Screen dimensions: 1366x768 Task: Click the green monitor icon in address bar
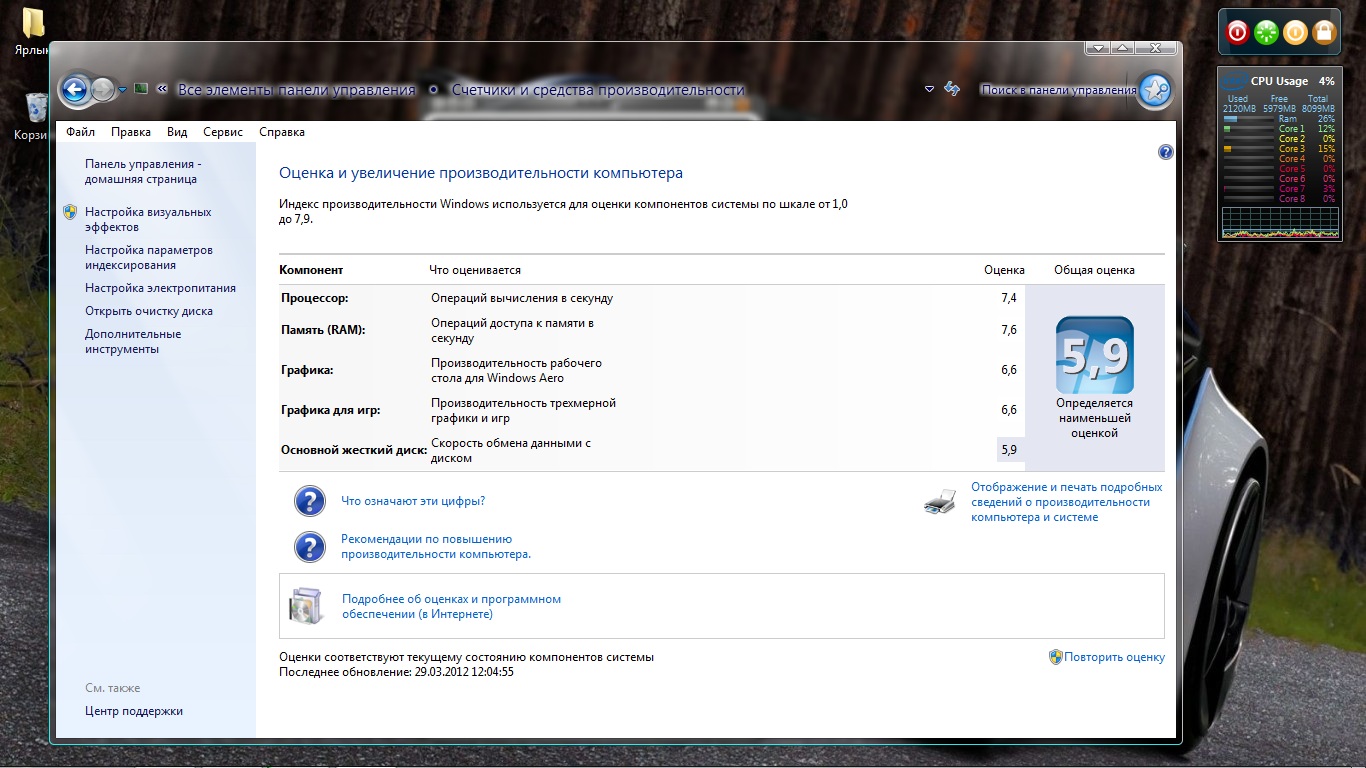point(141,89)
